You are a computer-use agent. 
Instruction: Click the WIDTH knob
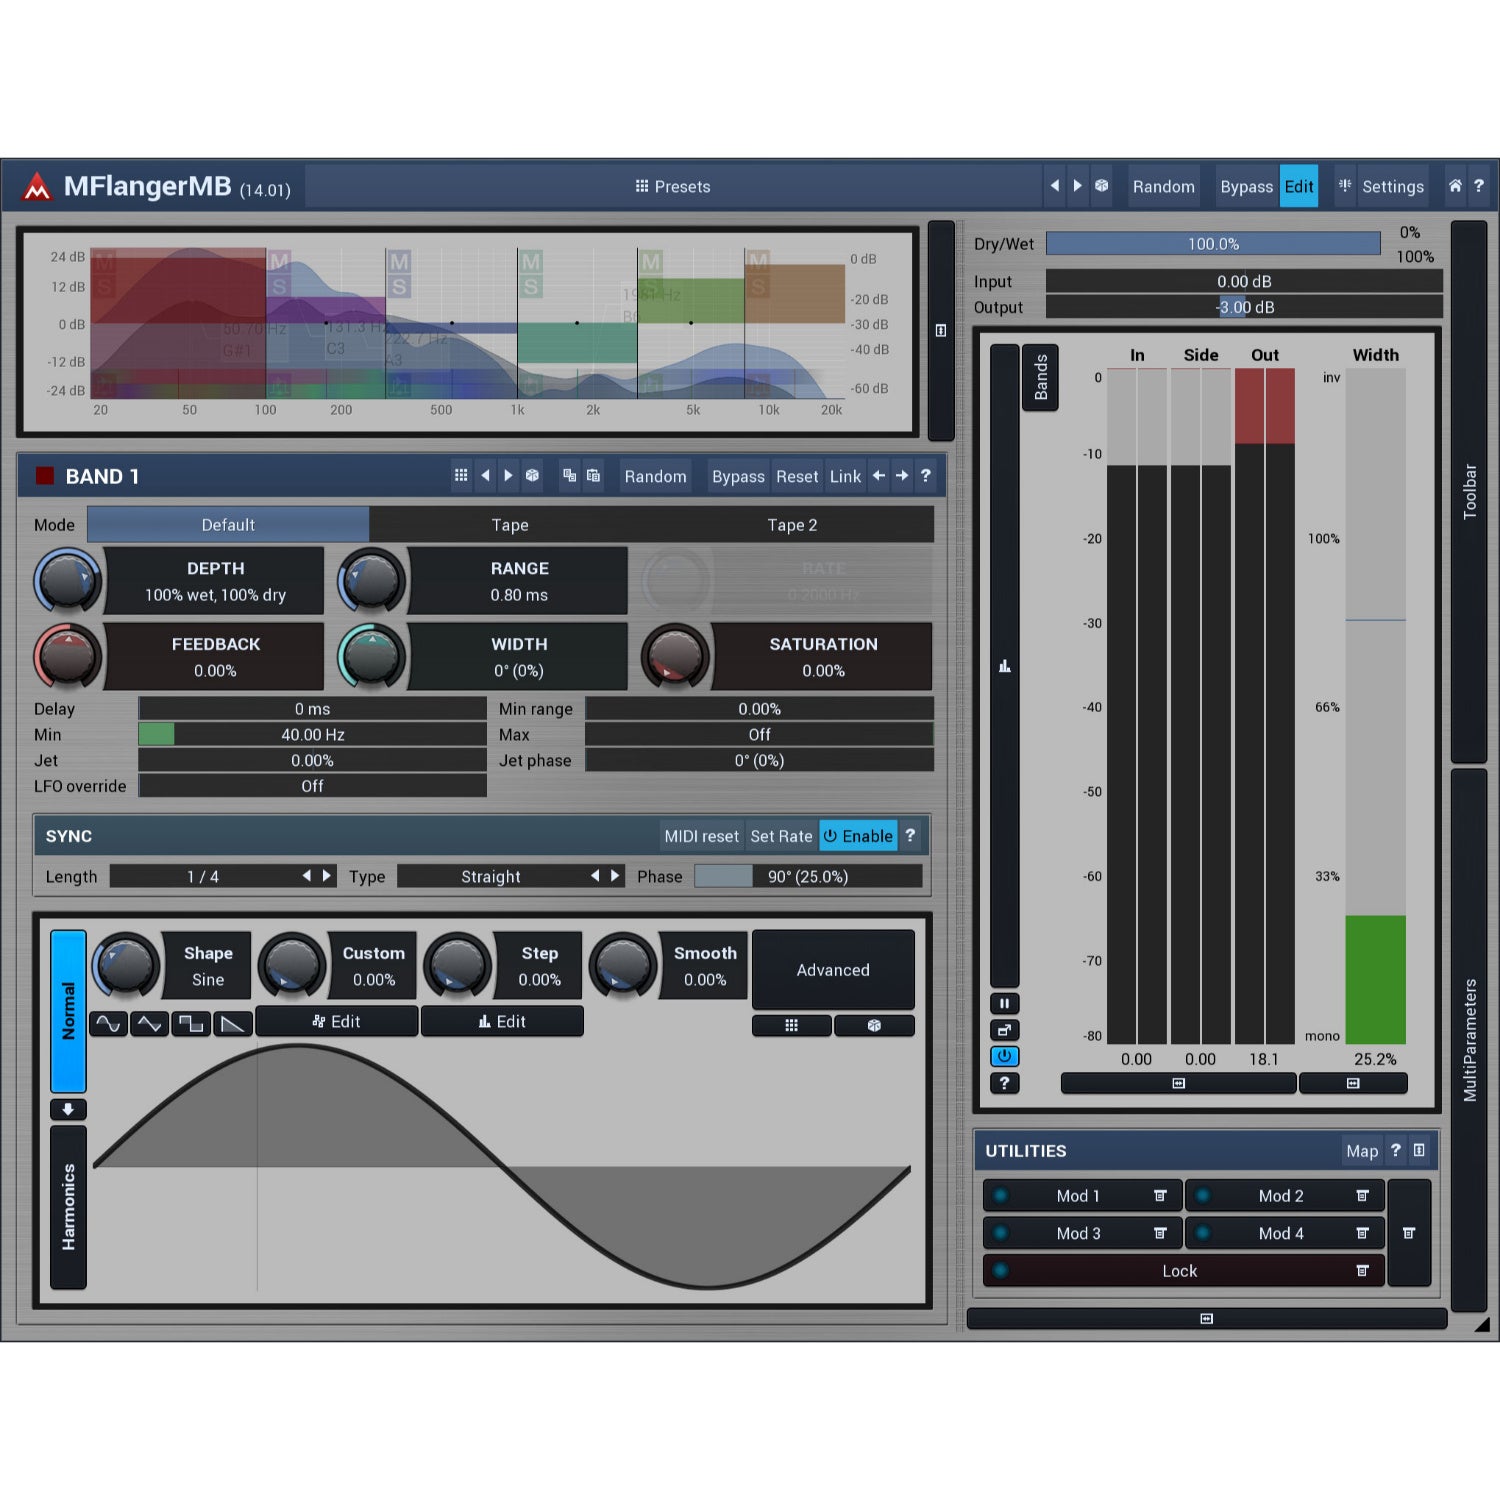(372, 656)
